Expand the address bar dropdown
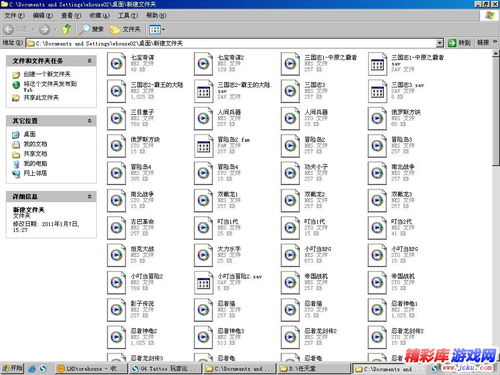Viewport: 500px width, 375px height. click(x=440, y=43)
